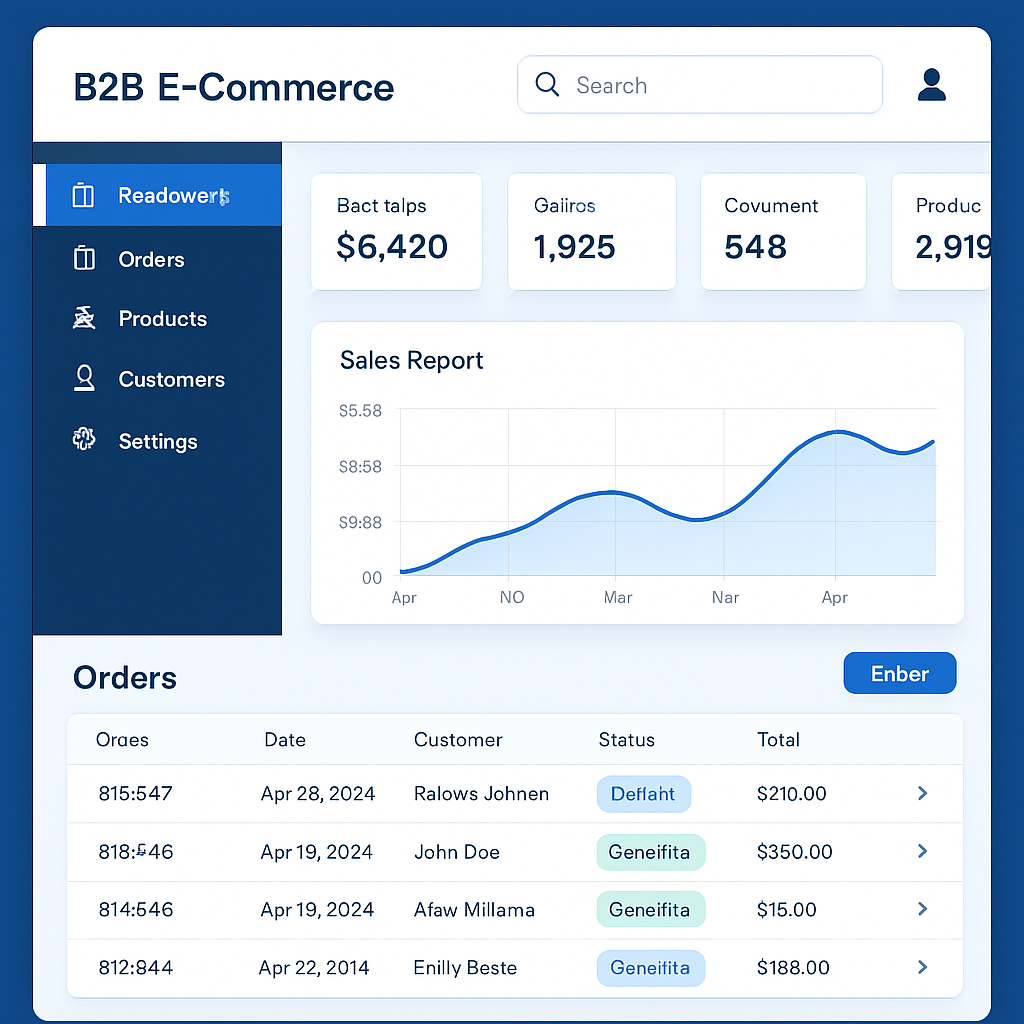The width and height of the screenshot is (1024, 1024).
Task: Select order number 818:546
Action: coord(135,852)
